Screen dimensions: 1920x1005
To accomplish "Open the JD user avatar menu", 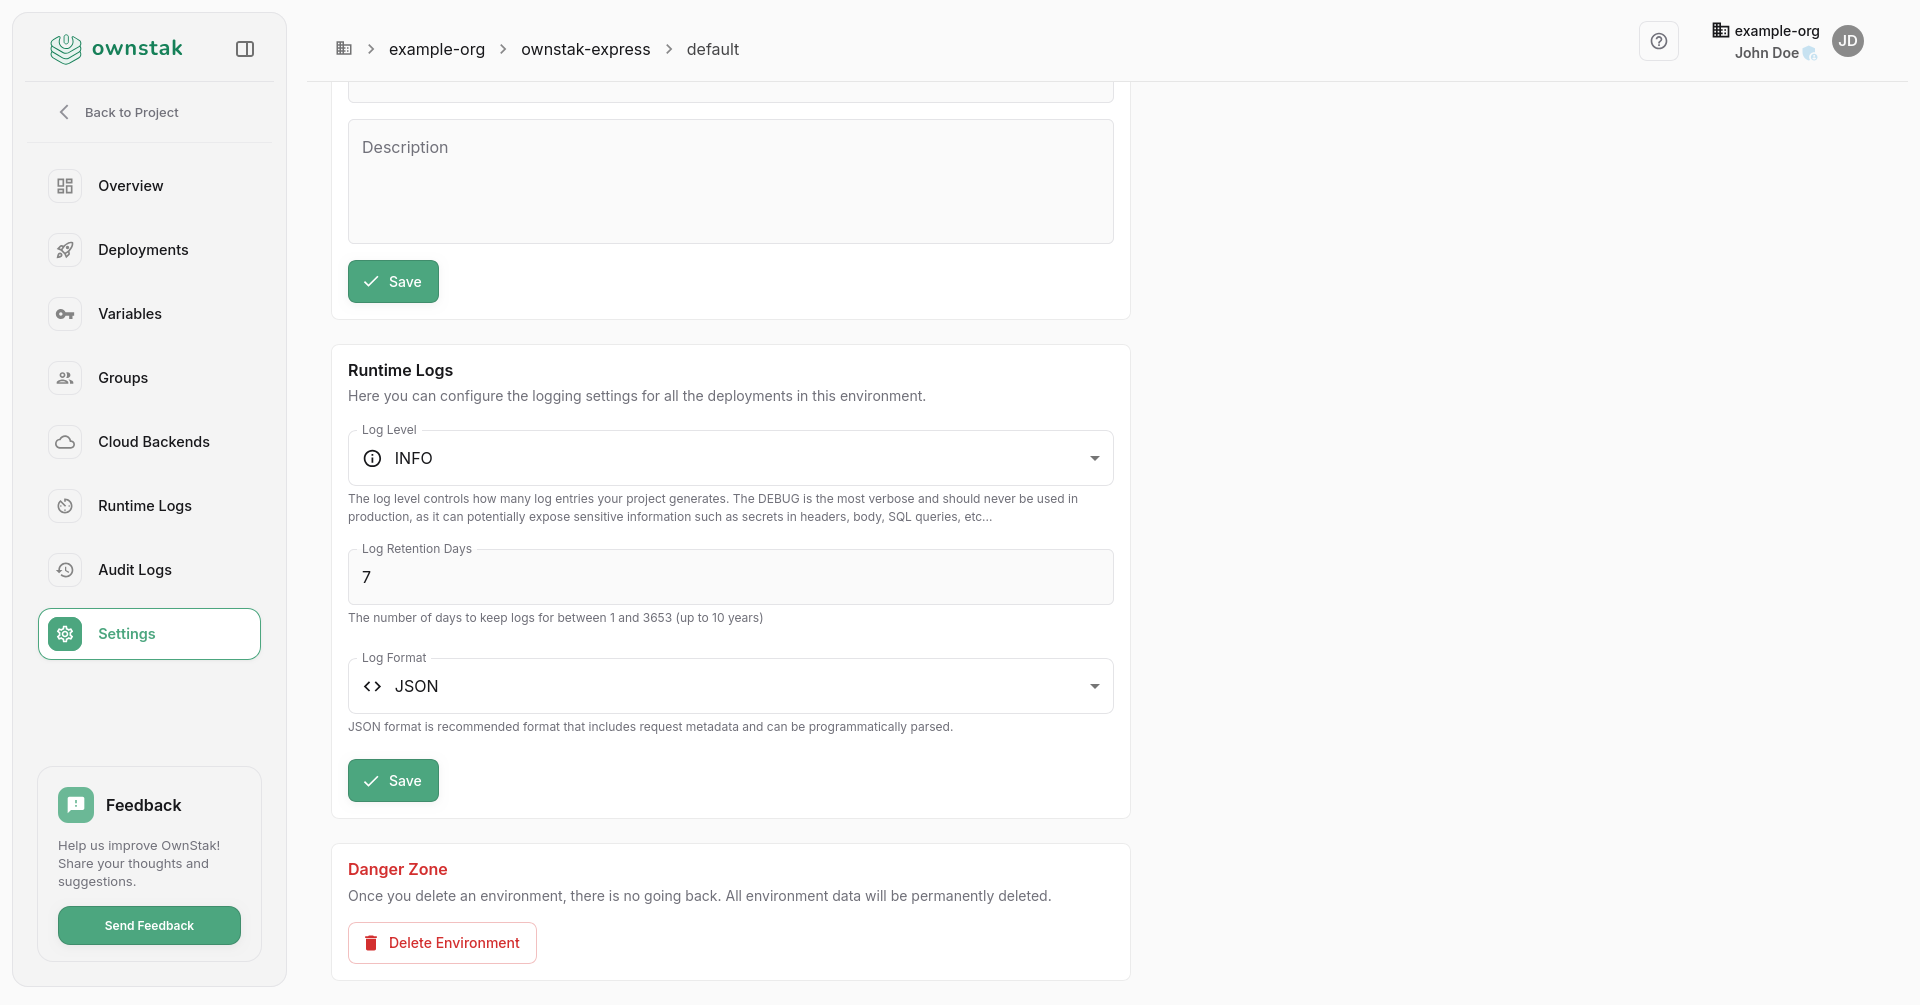I will 1847,41.
